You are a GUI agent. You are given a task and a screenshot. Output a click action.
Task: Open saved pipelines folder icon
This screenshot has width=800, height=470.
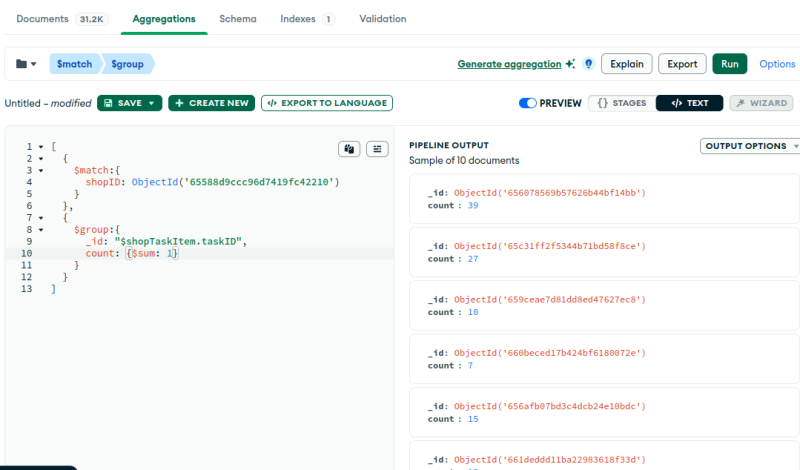tap(26, 64)
